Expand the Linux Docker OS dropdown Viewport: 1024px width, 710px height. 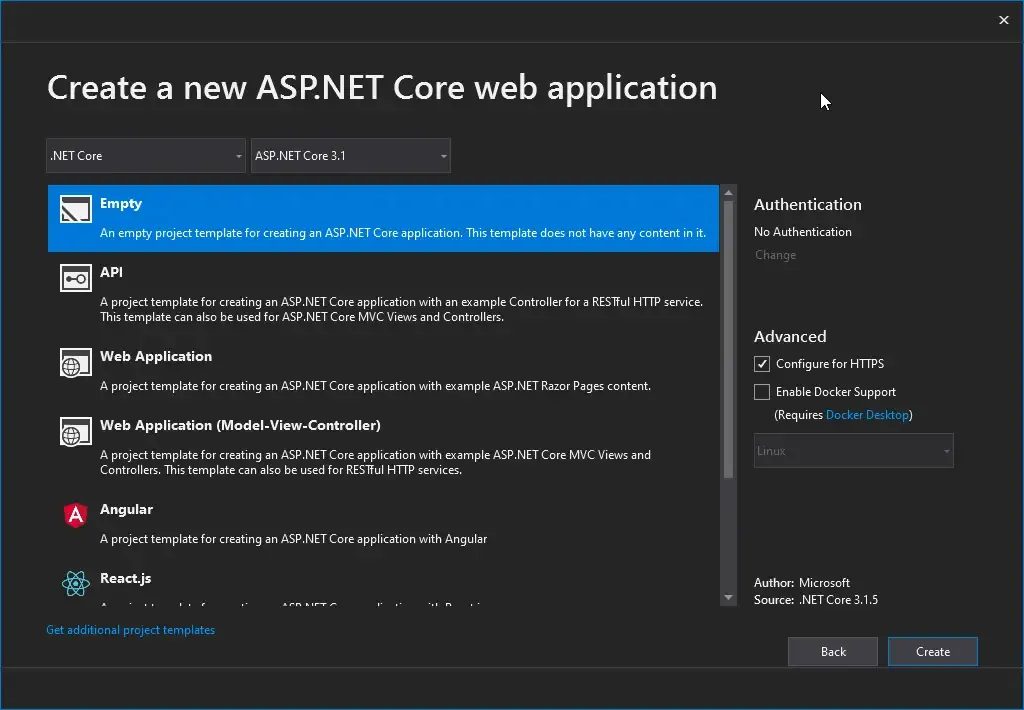click(853, 451)
